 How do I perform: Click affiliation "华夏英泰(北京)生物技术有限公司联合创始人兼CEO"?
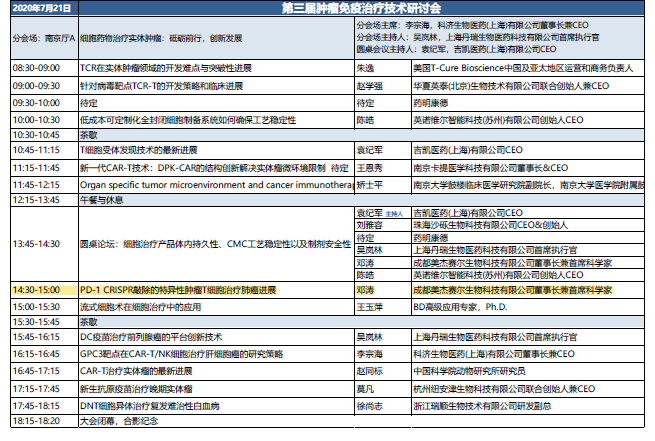pos(511,86)
